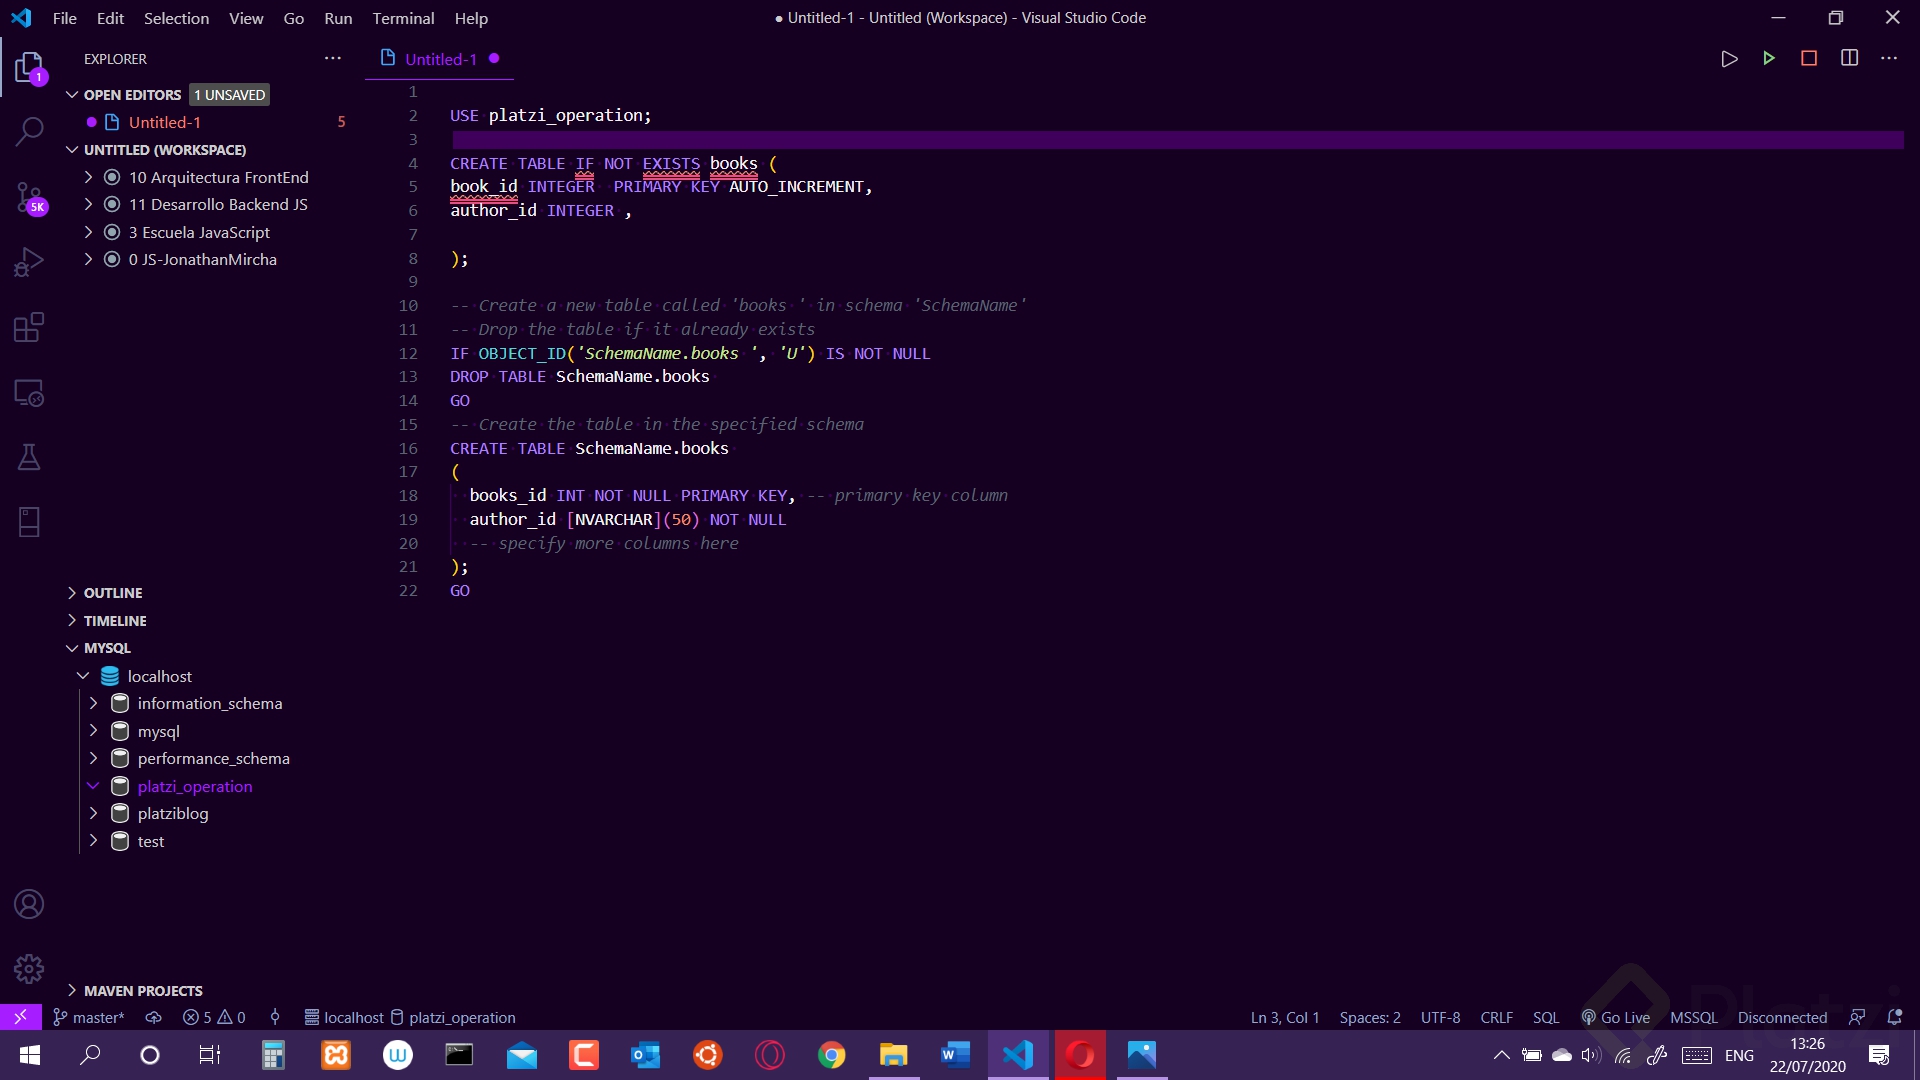
Task: Open the Manage gear icon
Action: [29, 968]
